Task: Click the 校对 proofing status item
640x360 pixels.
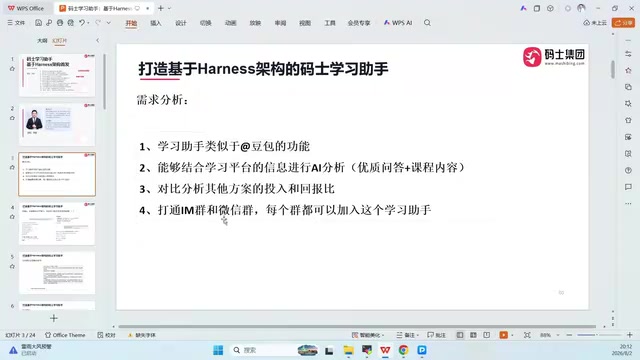Action: (107, 335)
